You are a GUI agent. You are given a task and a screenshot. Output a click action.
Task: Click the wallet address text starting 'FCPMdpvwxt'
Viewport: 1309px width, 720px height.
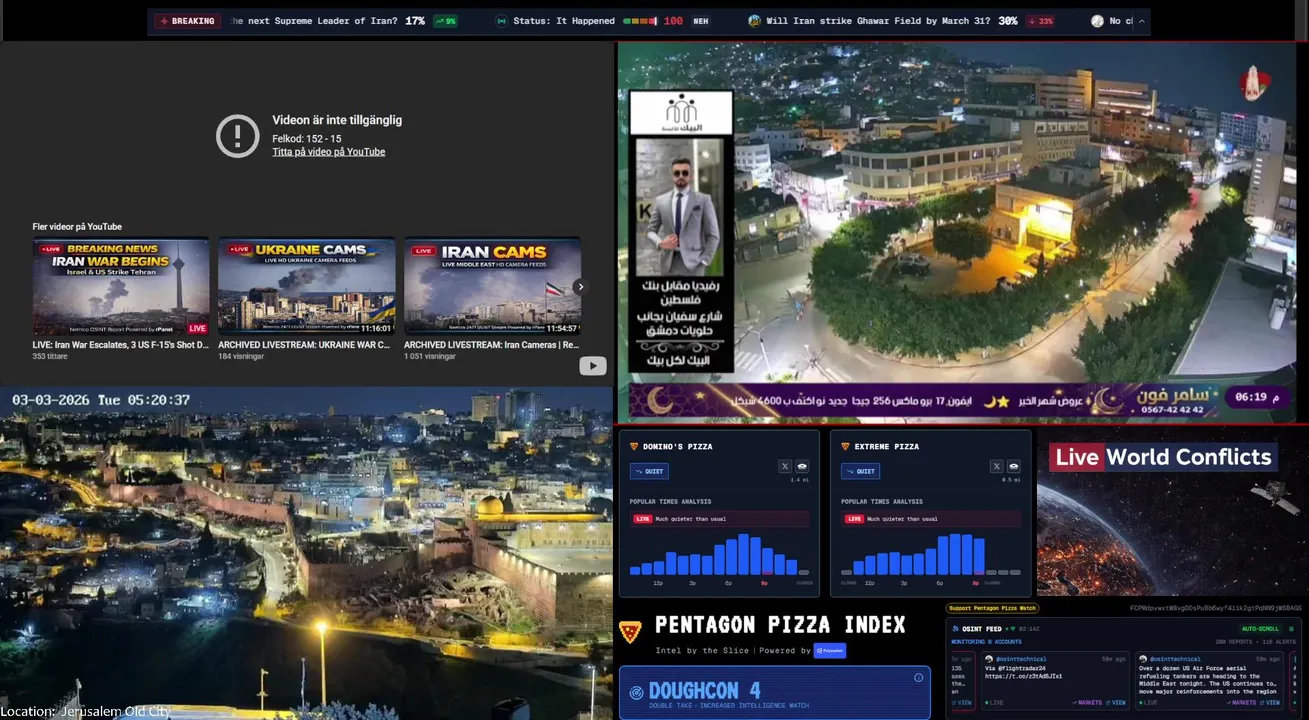click(1216, 608)
